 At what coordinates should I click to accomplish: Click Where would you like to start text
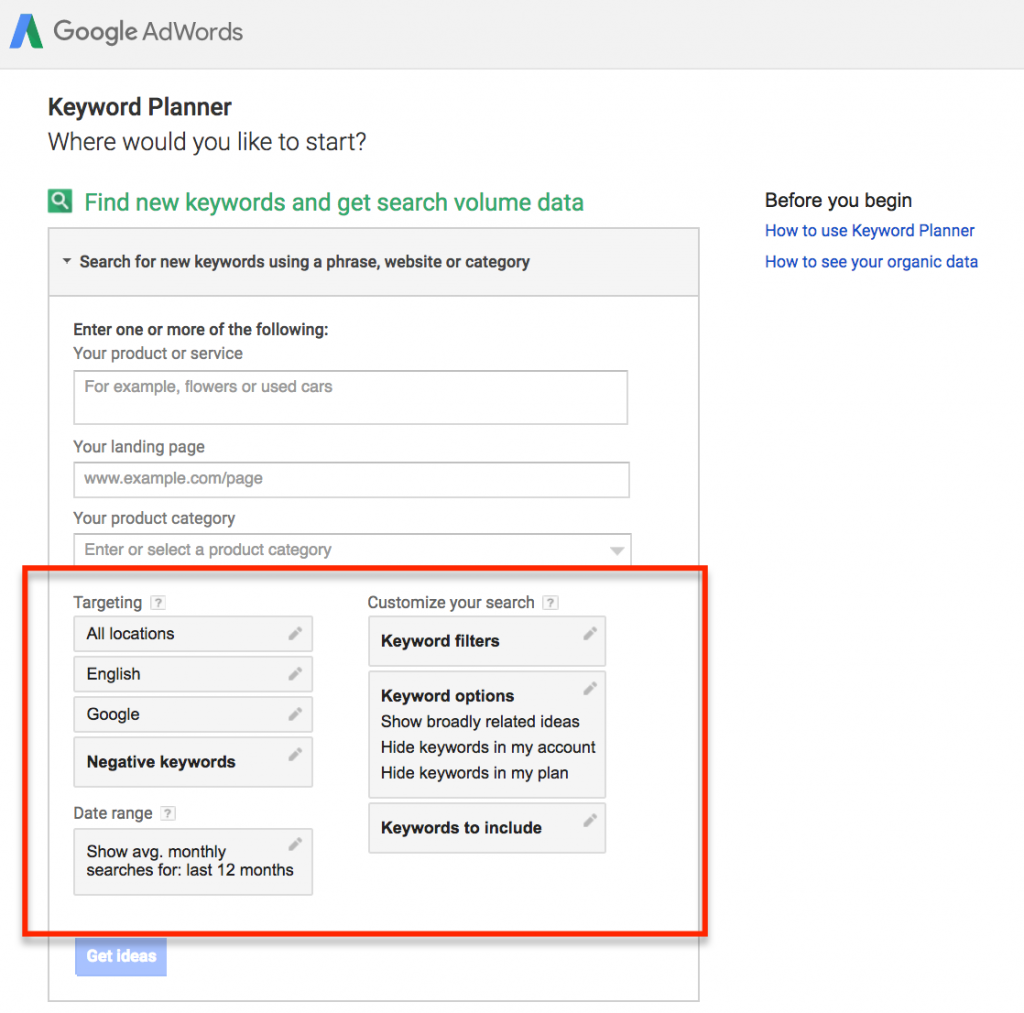pyautogui.click(x=207, y=142)
